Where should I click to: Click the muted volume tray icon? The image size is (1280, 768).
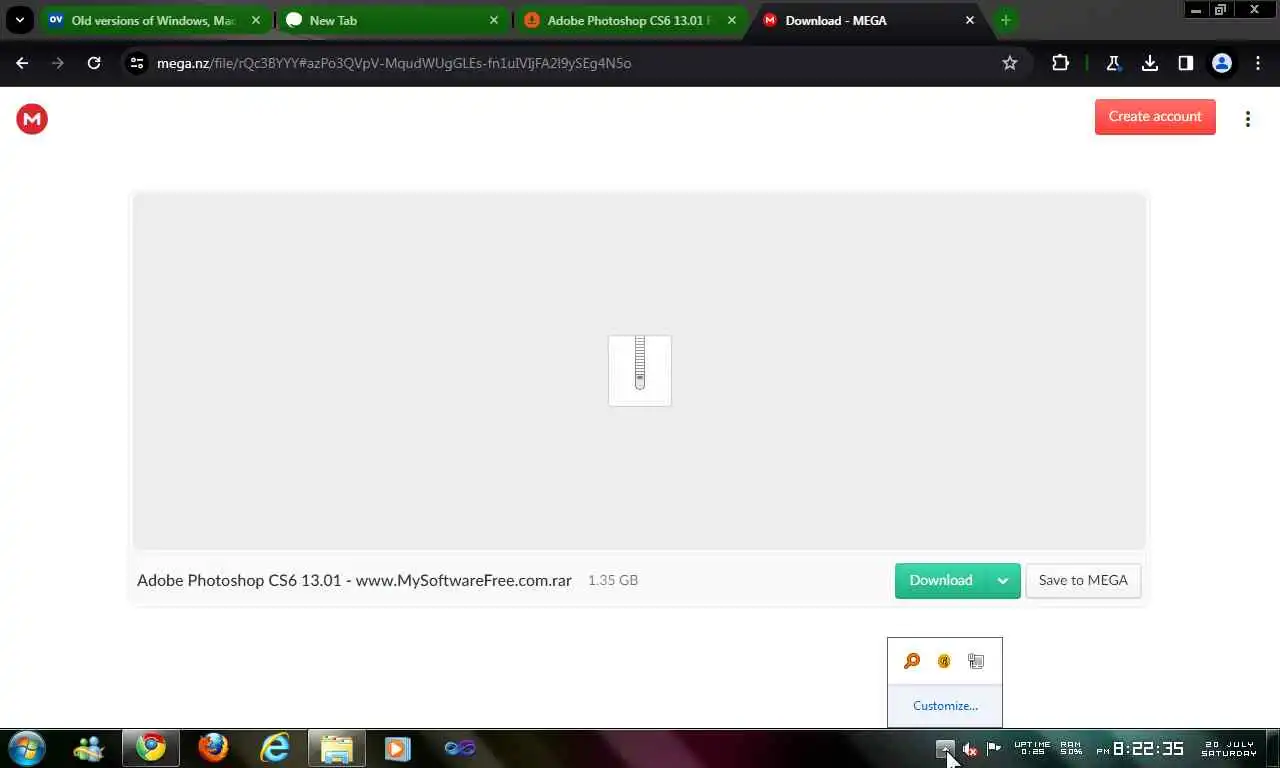pyautogui.click(x=969, y=749)
